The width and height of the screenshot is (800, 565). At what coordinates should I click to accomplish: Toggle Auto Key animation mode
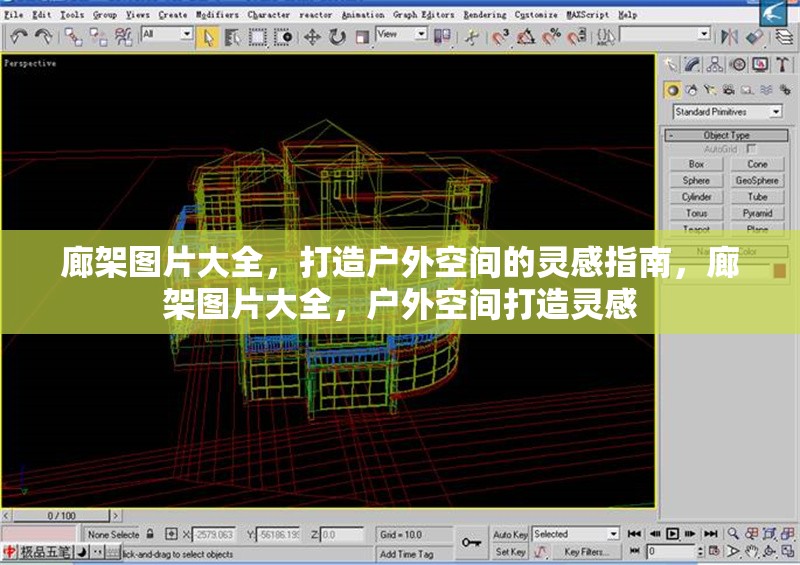tap(510, 535)
